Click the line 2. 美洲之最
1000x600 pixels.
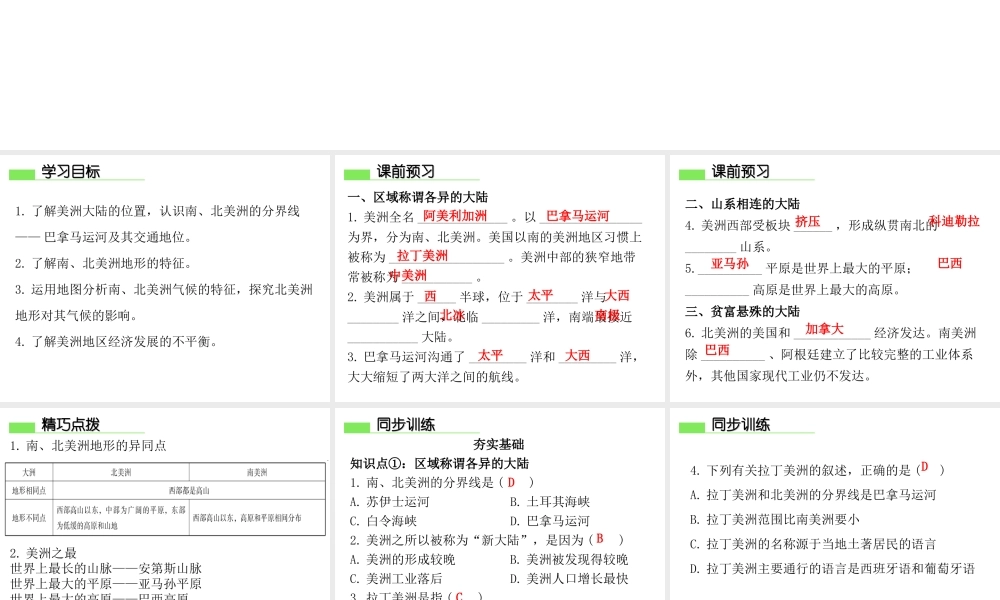[x=43, y=553]
